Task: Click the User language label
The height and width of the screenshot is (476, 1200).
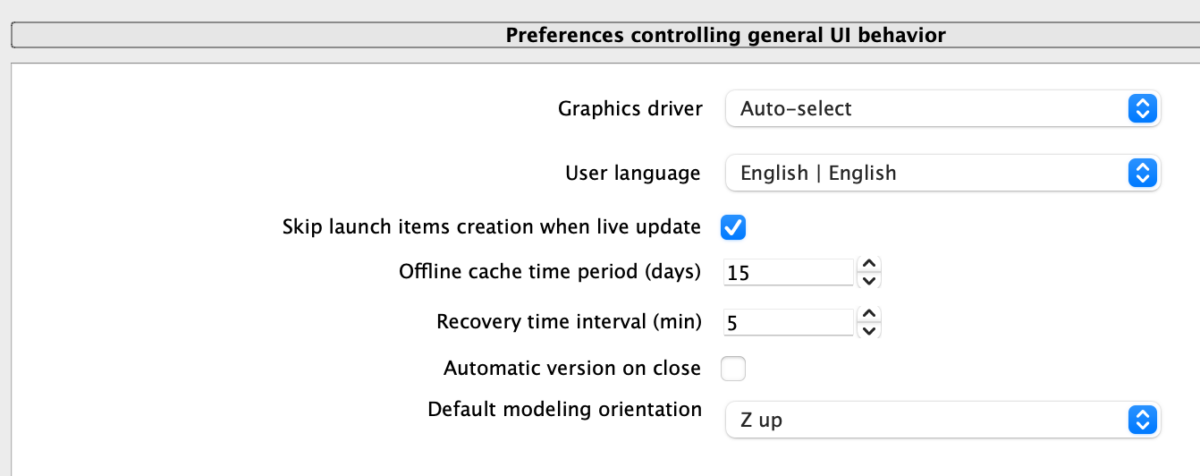Action: point(633,173)
